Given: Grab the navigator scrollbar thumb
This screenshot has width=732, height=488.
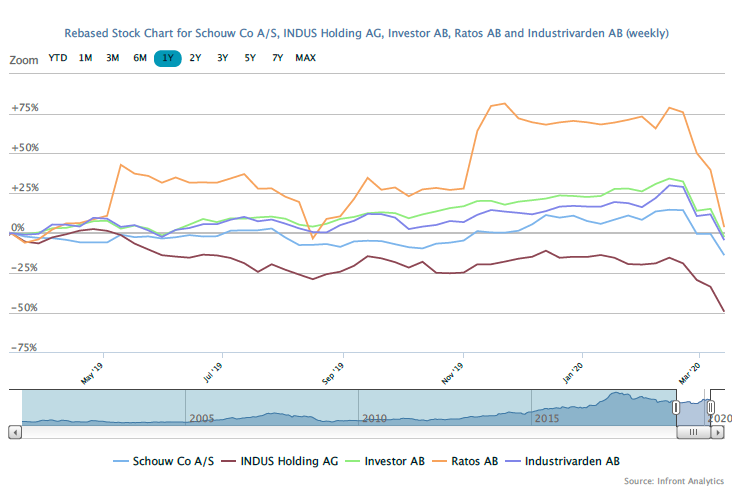Looking at the screenshot, I should tap(694, 432).
